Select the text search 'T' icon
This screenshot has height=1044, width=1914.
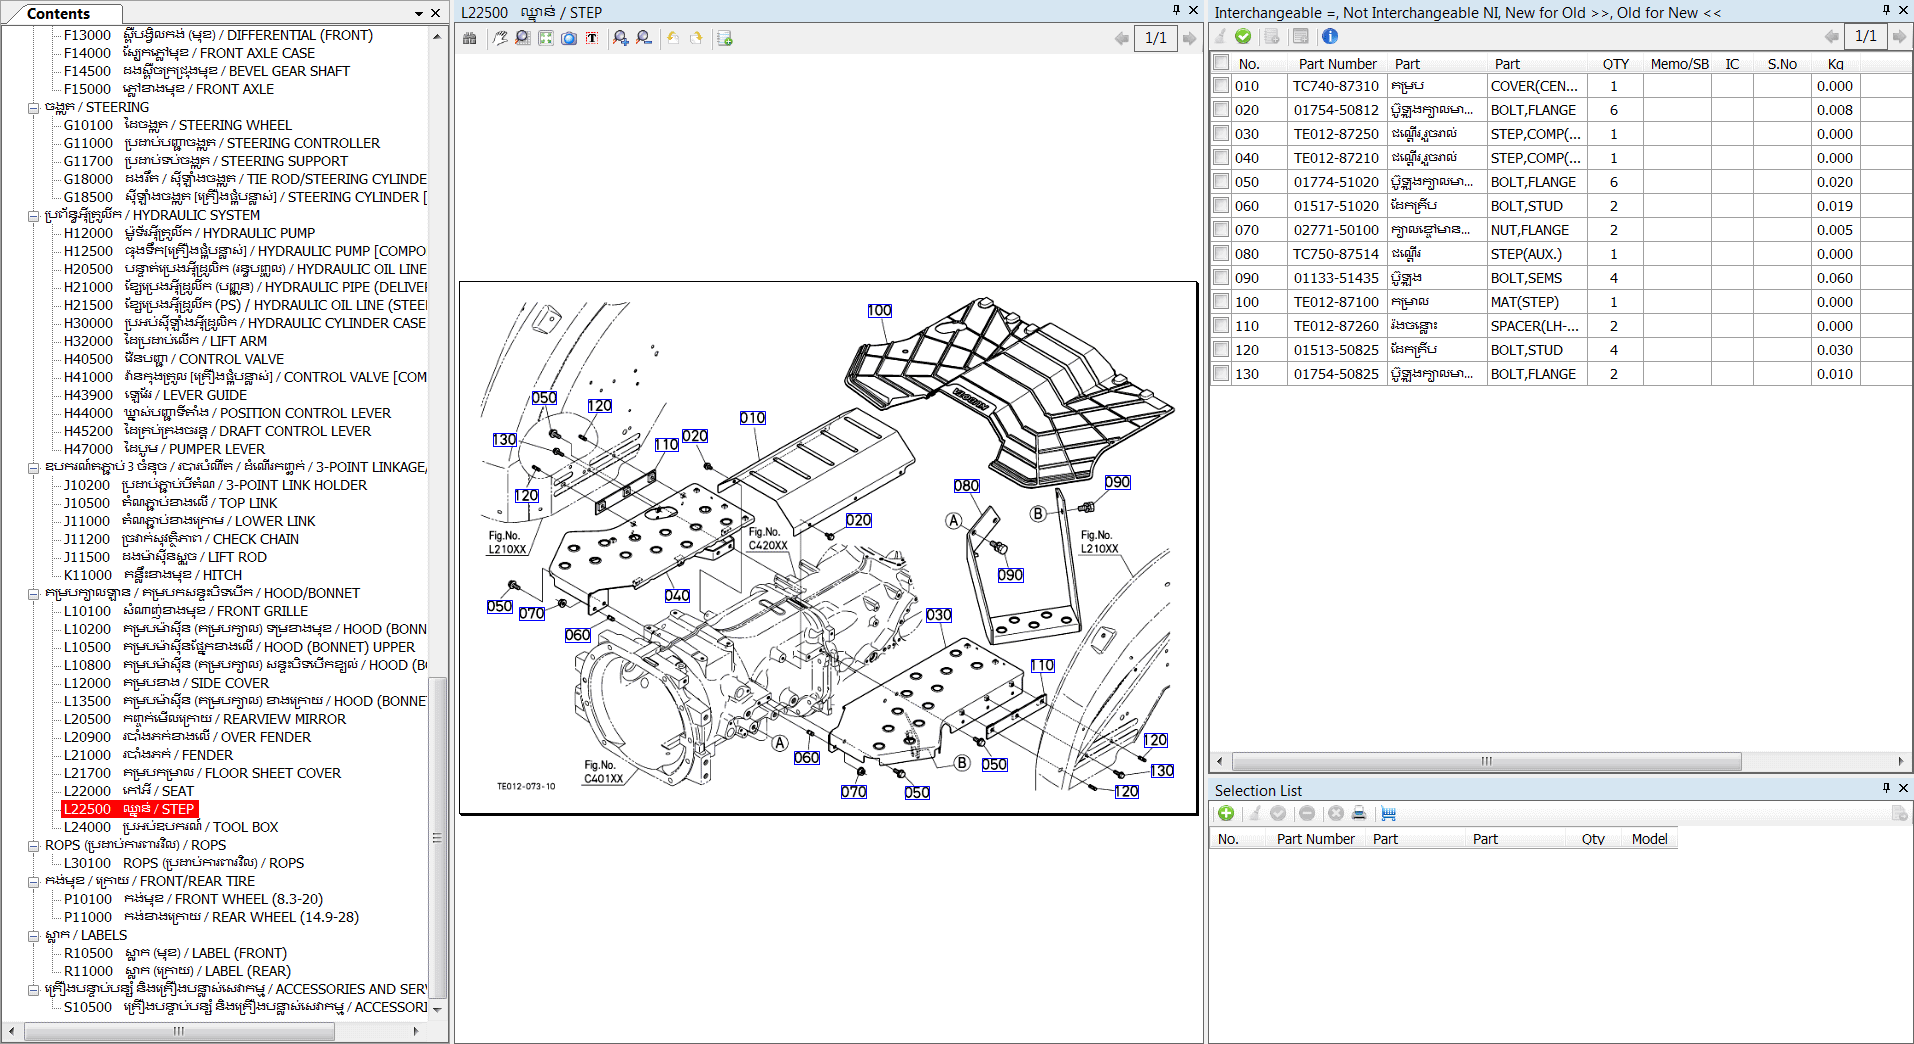[592, 37]
